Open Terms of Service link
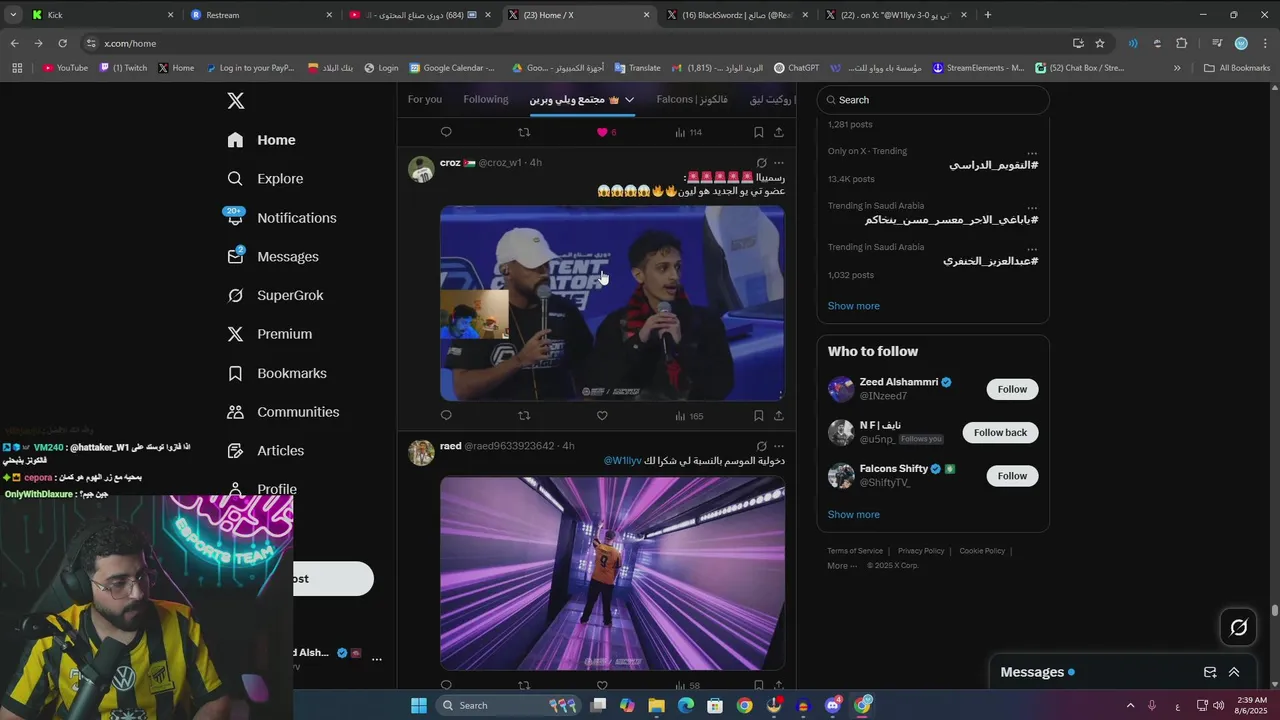The image size is (1280, 720). pos(855,551)
